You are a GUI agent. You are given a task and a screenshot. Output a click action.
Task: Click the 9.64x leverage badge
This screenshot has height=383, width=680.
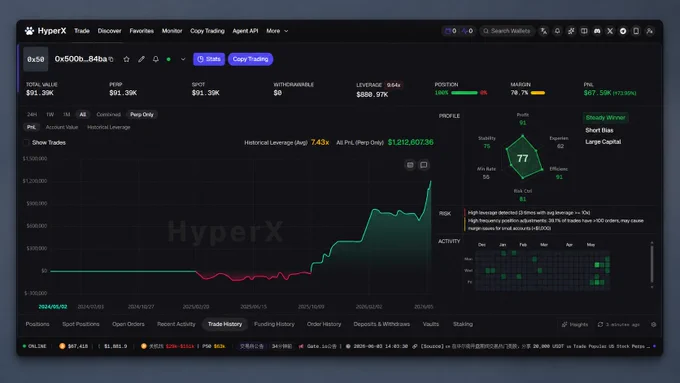point(393,85)
